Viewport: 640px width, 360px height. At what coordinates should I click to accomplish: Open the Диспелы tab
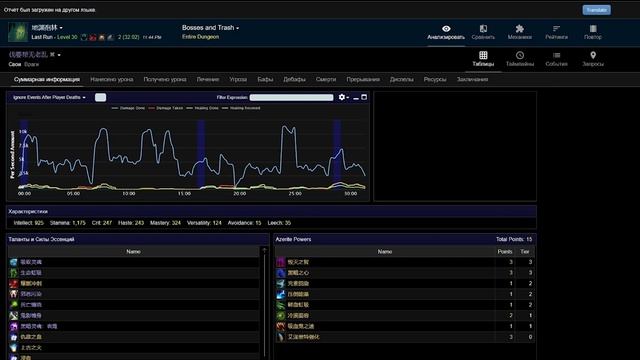pyautogui.click(x=402, y=80)
